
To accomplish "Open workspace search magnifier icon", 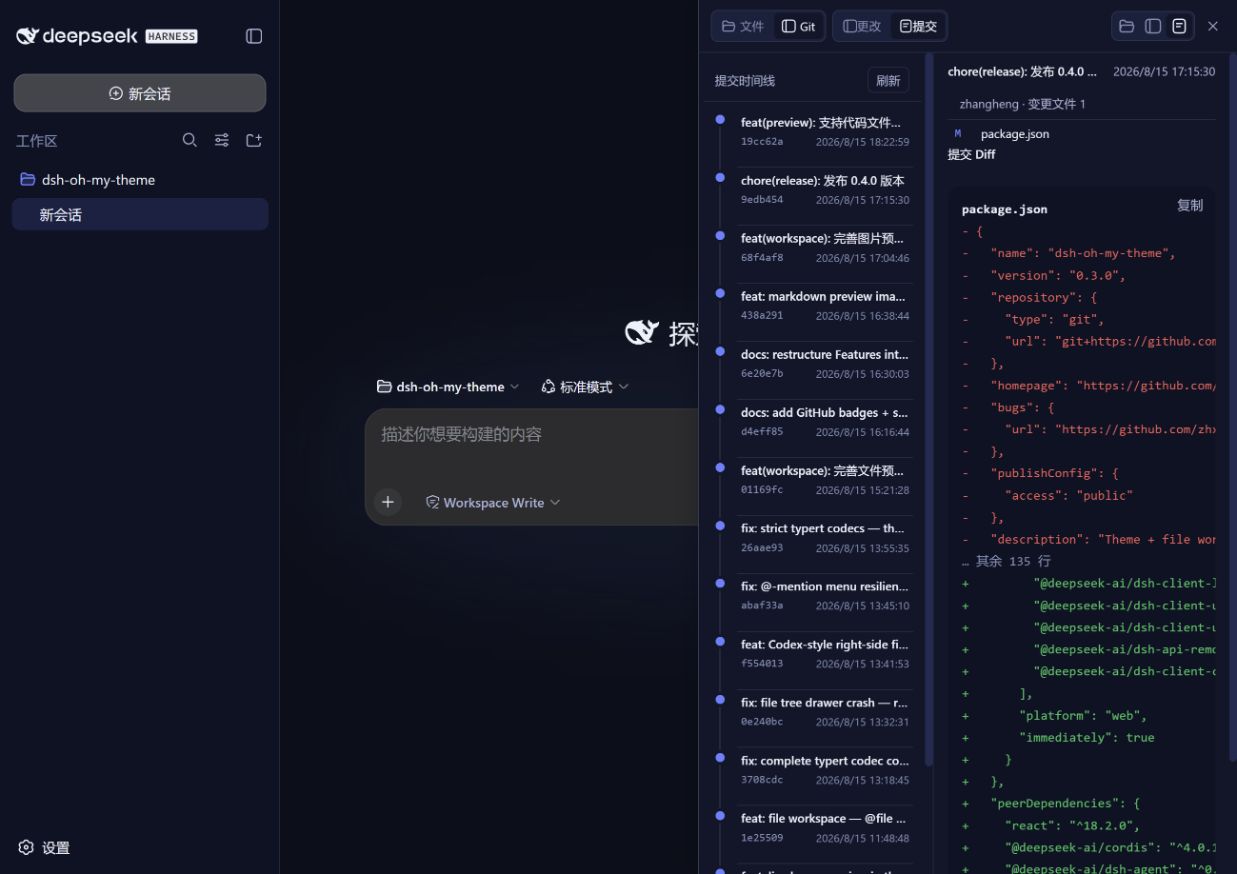I will [x=189, y=140].
